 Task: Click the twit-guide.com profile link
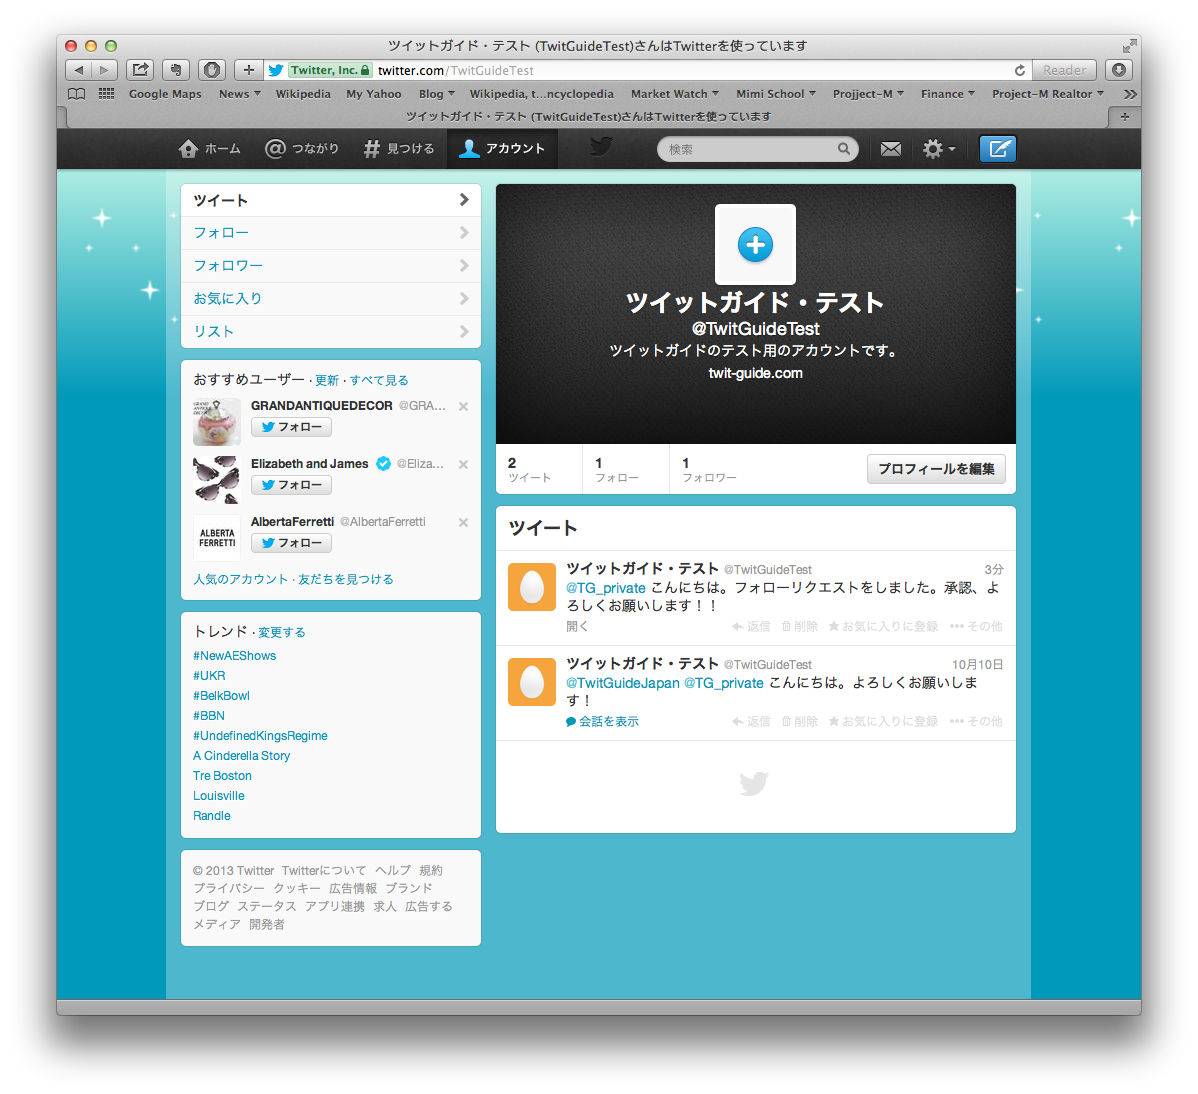(755, 374)
